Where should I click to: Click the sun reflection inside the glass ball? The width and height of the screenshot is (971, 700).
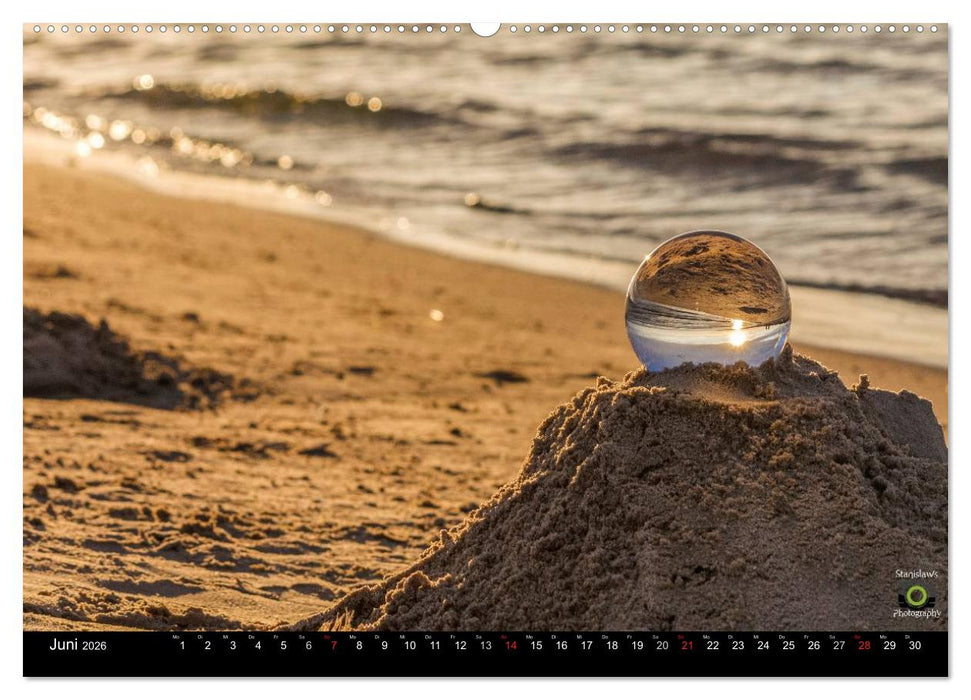coord(737,334)
